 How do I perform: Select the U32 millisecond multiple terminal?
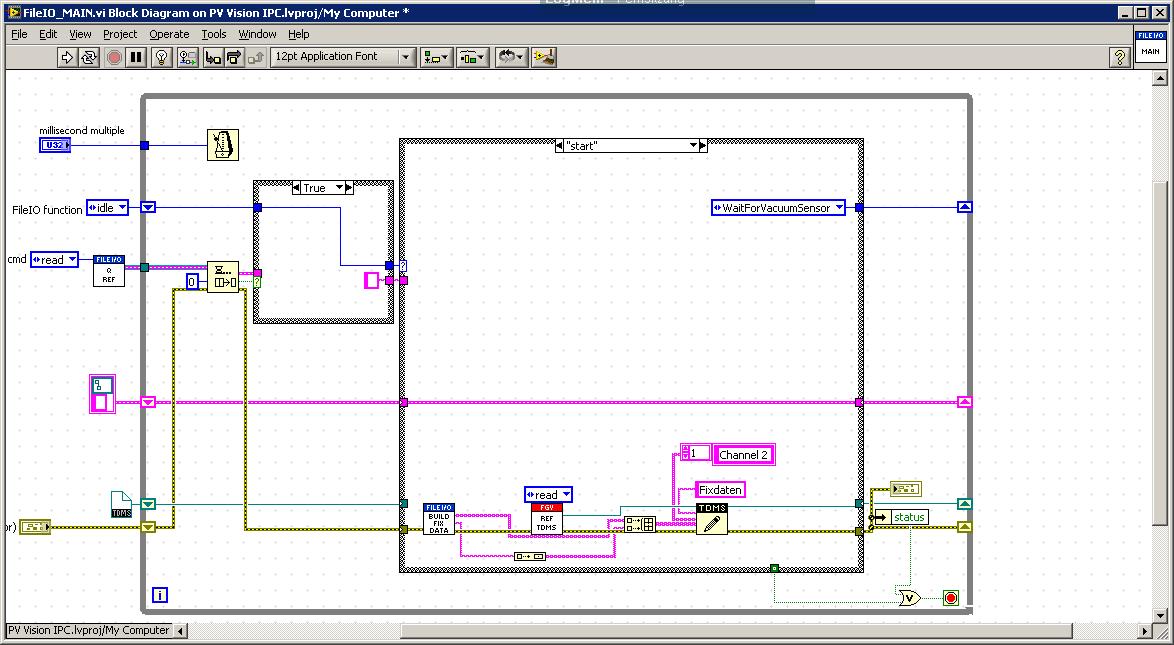[x=55, y=145]
